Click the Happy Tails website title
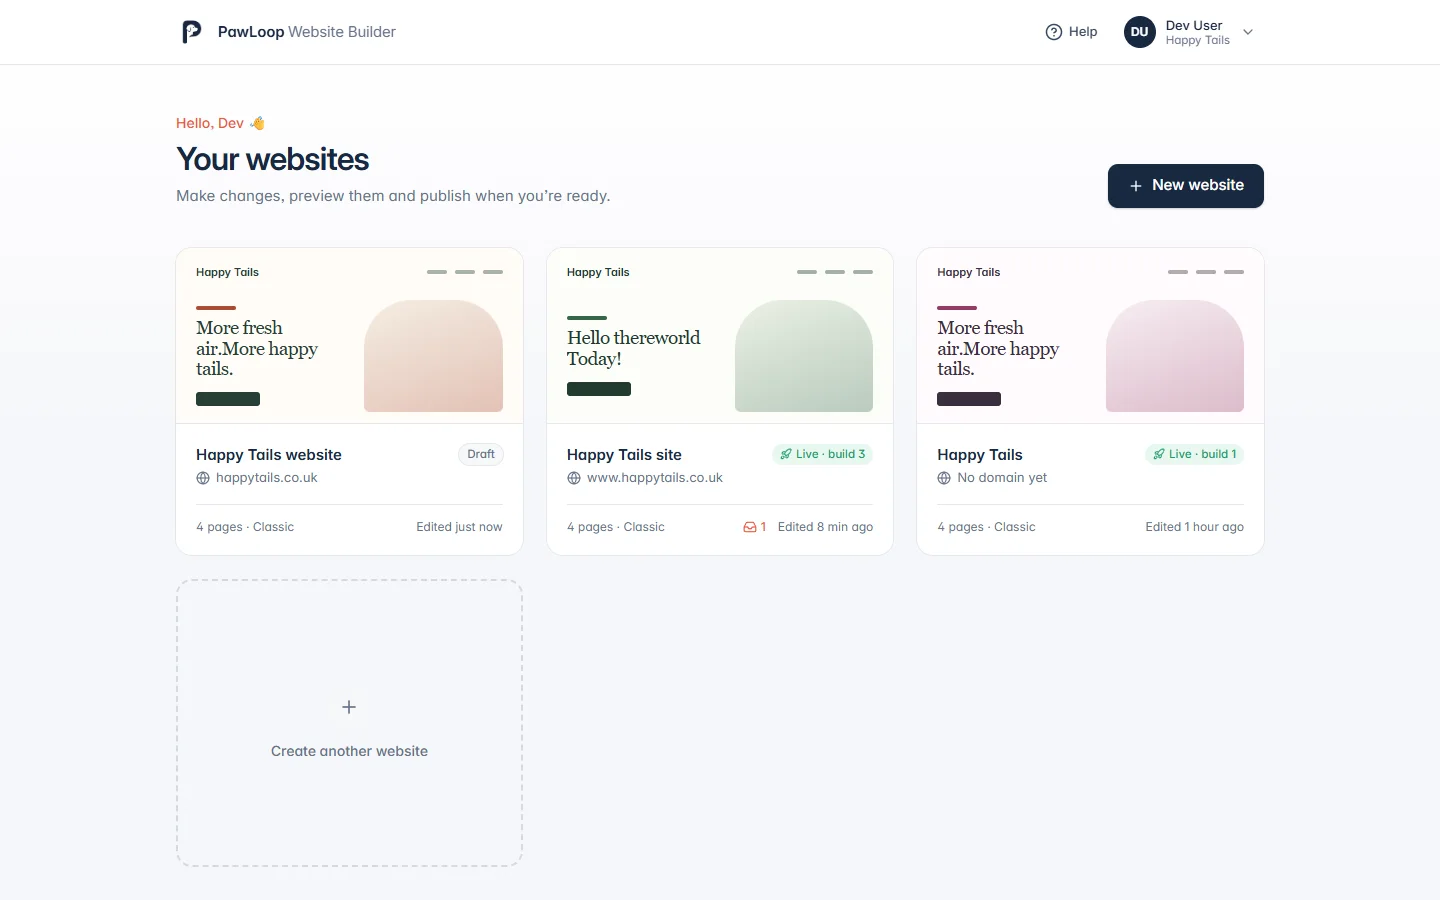Viewport: 1440px width, 900px height. tap(268, 455)
